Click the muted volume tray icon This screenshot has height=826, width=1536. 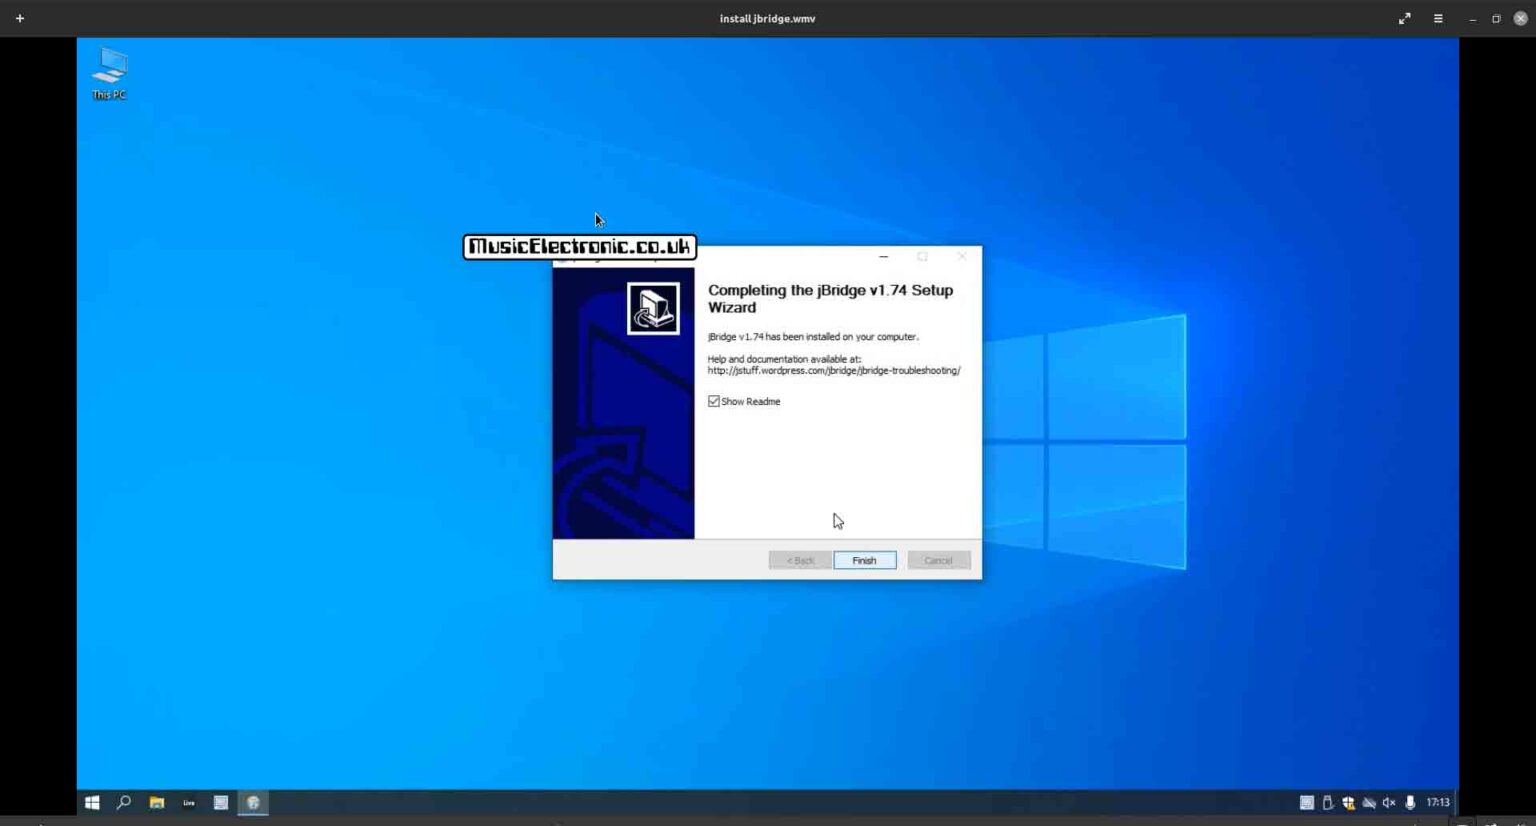(1389, 802)
